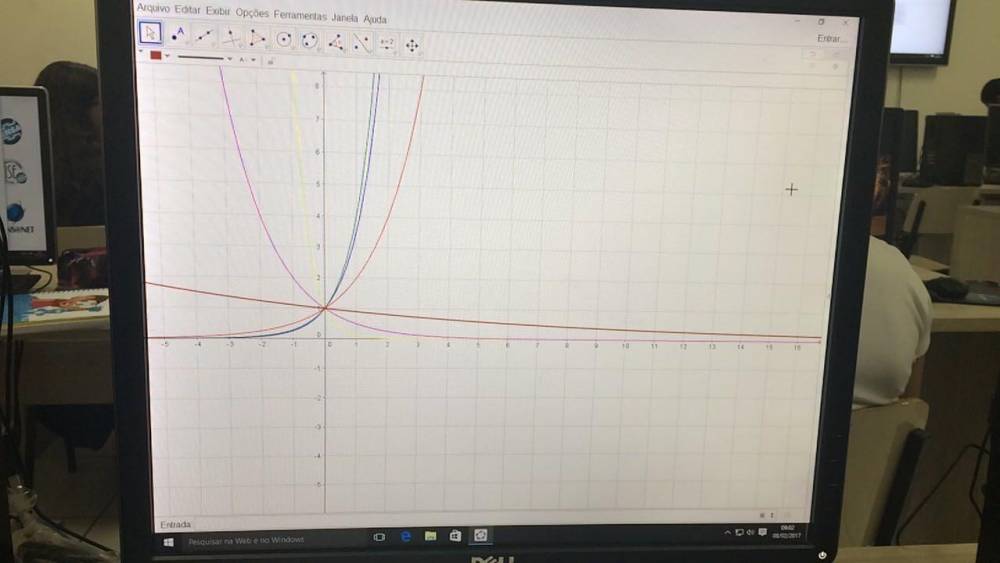The width and height of the screenshot is (1000, 563).
Task: Select the Move Graphics View tool
Action: click(x=412, y=44)
